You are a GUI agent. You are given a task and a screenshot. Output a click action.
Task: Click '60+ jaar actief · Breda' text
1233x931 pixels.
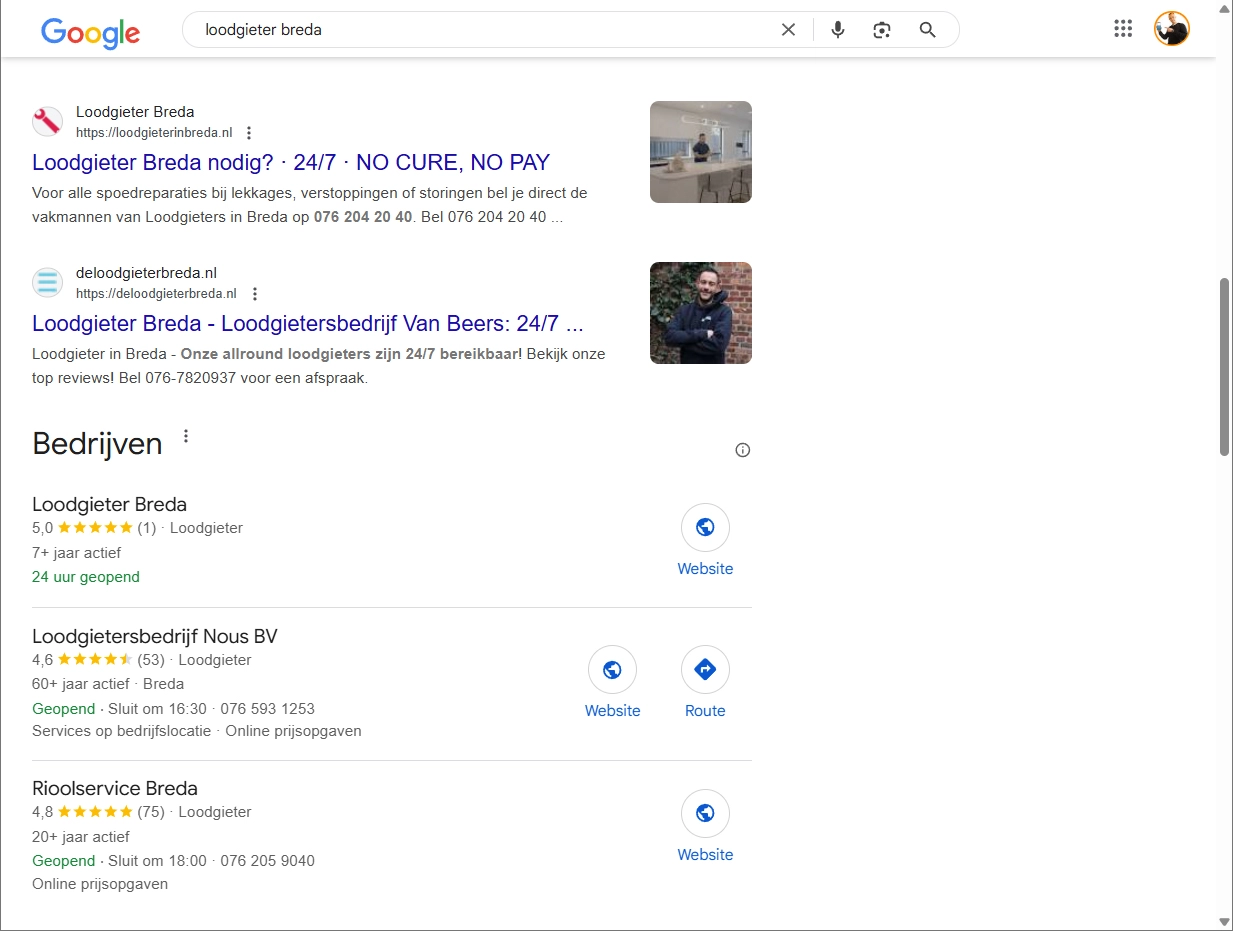108,684
